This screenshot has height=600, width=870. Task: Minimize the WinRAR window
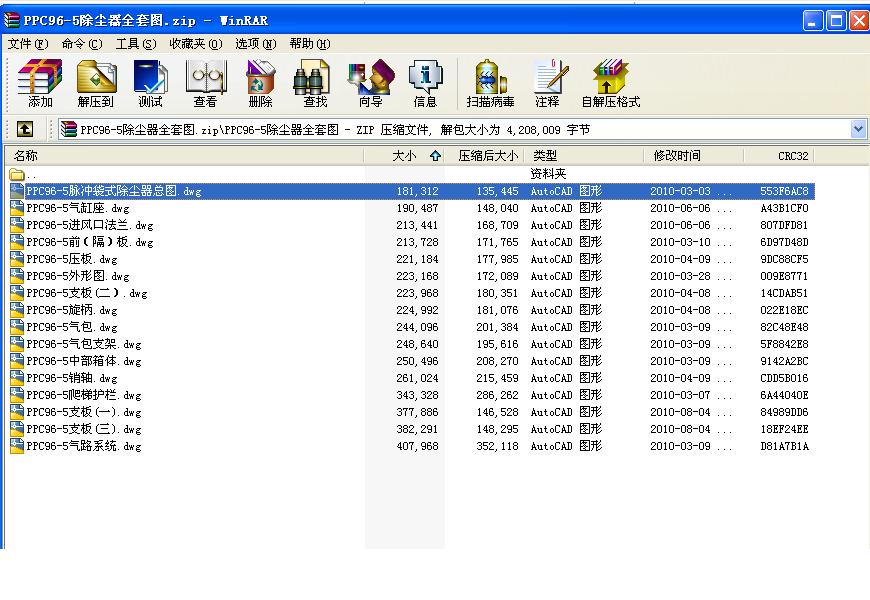(x=813, y=21)
